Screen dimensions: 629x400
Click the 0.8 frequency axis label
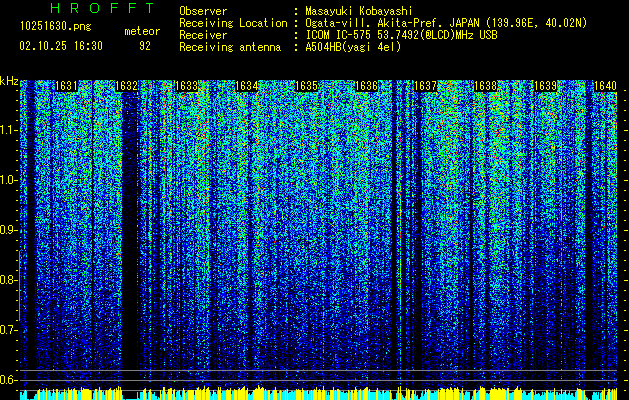7,280
